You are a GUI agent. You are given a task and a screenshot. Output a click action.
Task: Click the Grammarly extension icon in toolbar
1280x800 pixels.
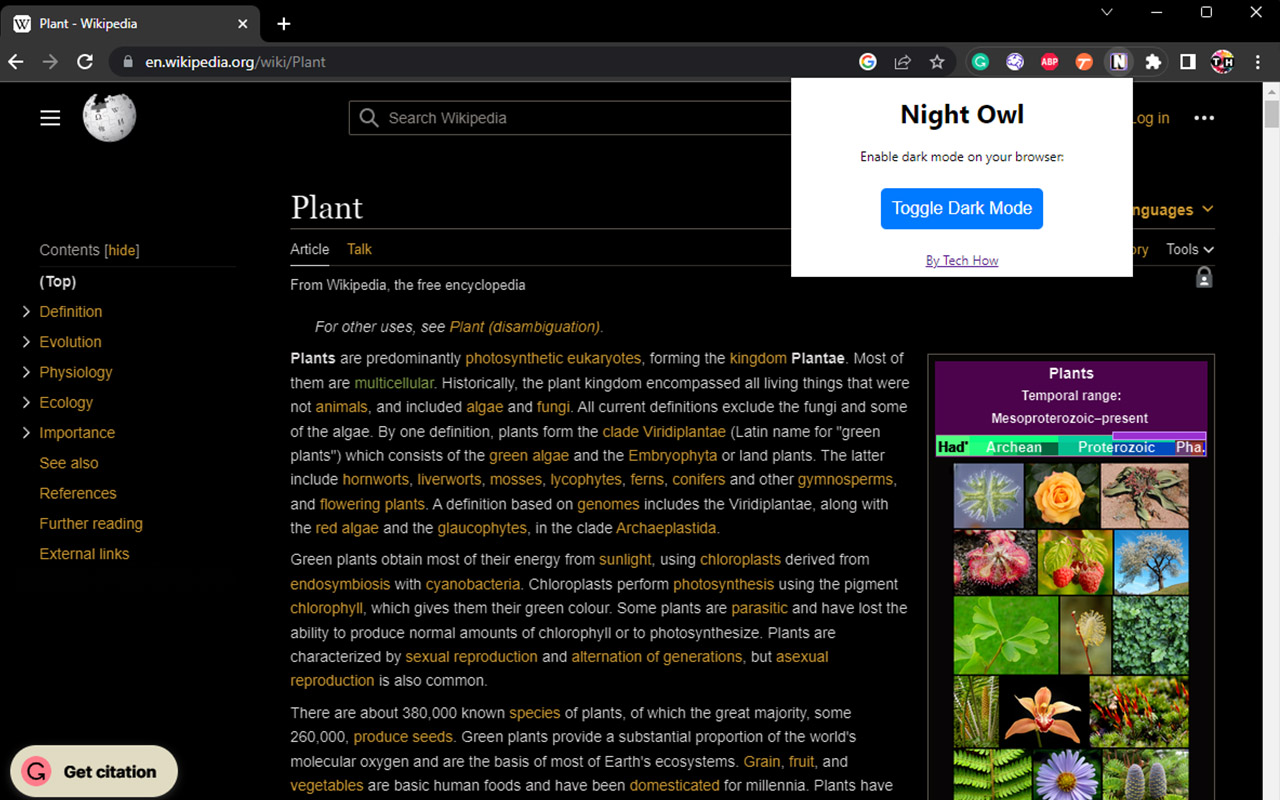pos(981,62)
